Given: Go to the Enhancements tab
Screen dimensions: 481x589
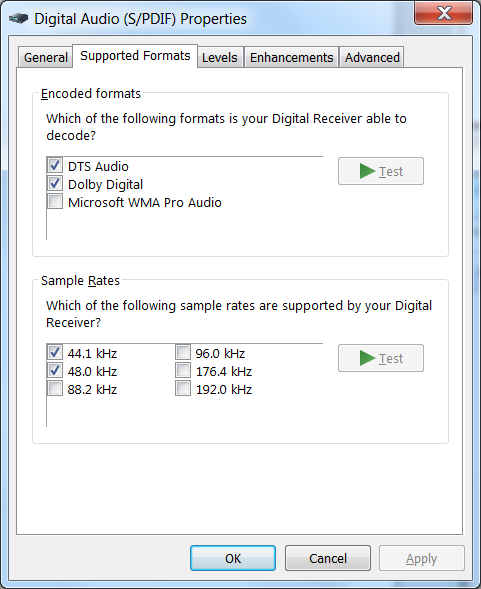Looking at the screenshot, I should coord(292,57).
